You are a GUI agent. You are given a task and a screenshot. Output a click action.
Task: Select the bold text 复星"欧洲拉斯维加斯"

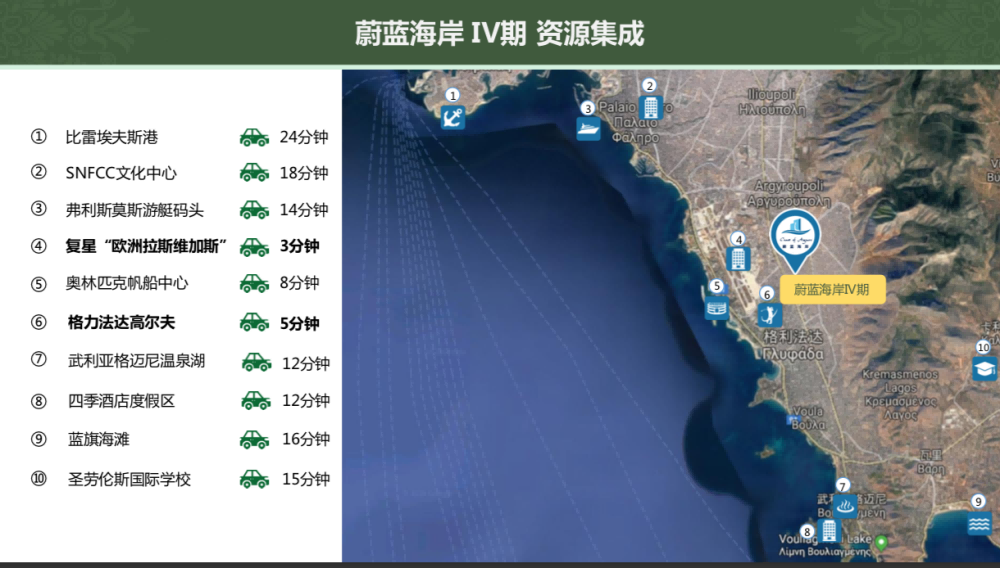coord(146,246)
